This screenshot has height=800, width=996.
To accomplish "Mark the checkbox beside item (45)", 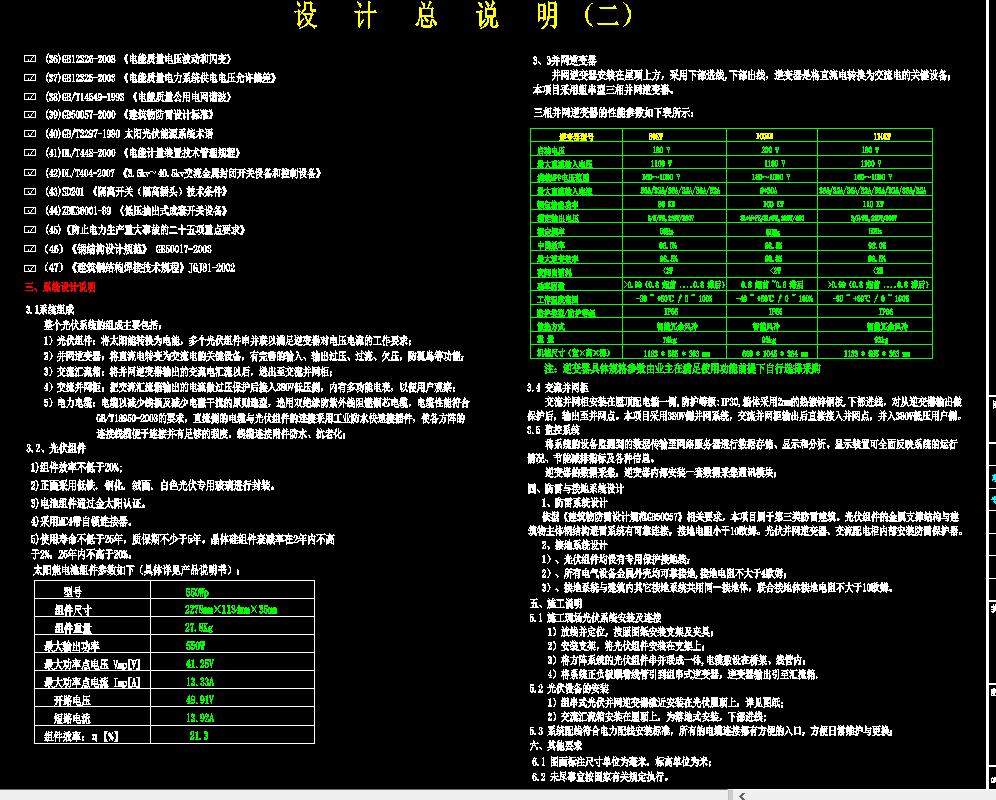I will 30,229.
